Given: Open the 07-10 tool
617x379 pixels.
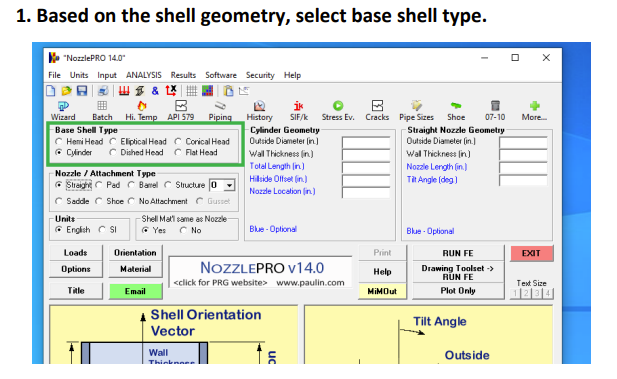Looking at the screenshot, I should [495, 111].
